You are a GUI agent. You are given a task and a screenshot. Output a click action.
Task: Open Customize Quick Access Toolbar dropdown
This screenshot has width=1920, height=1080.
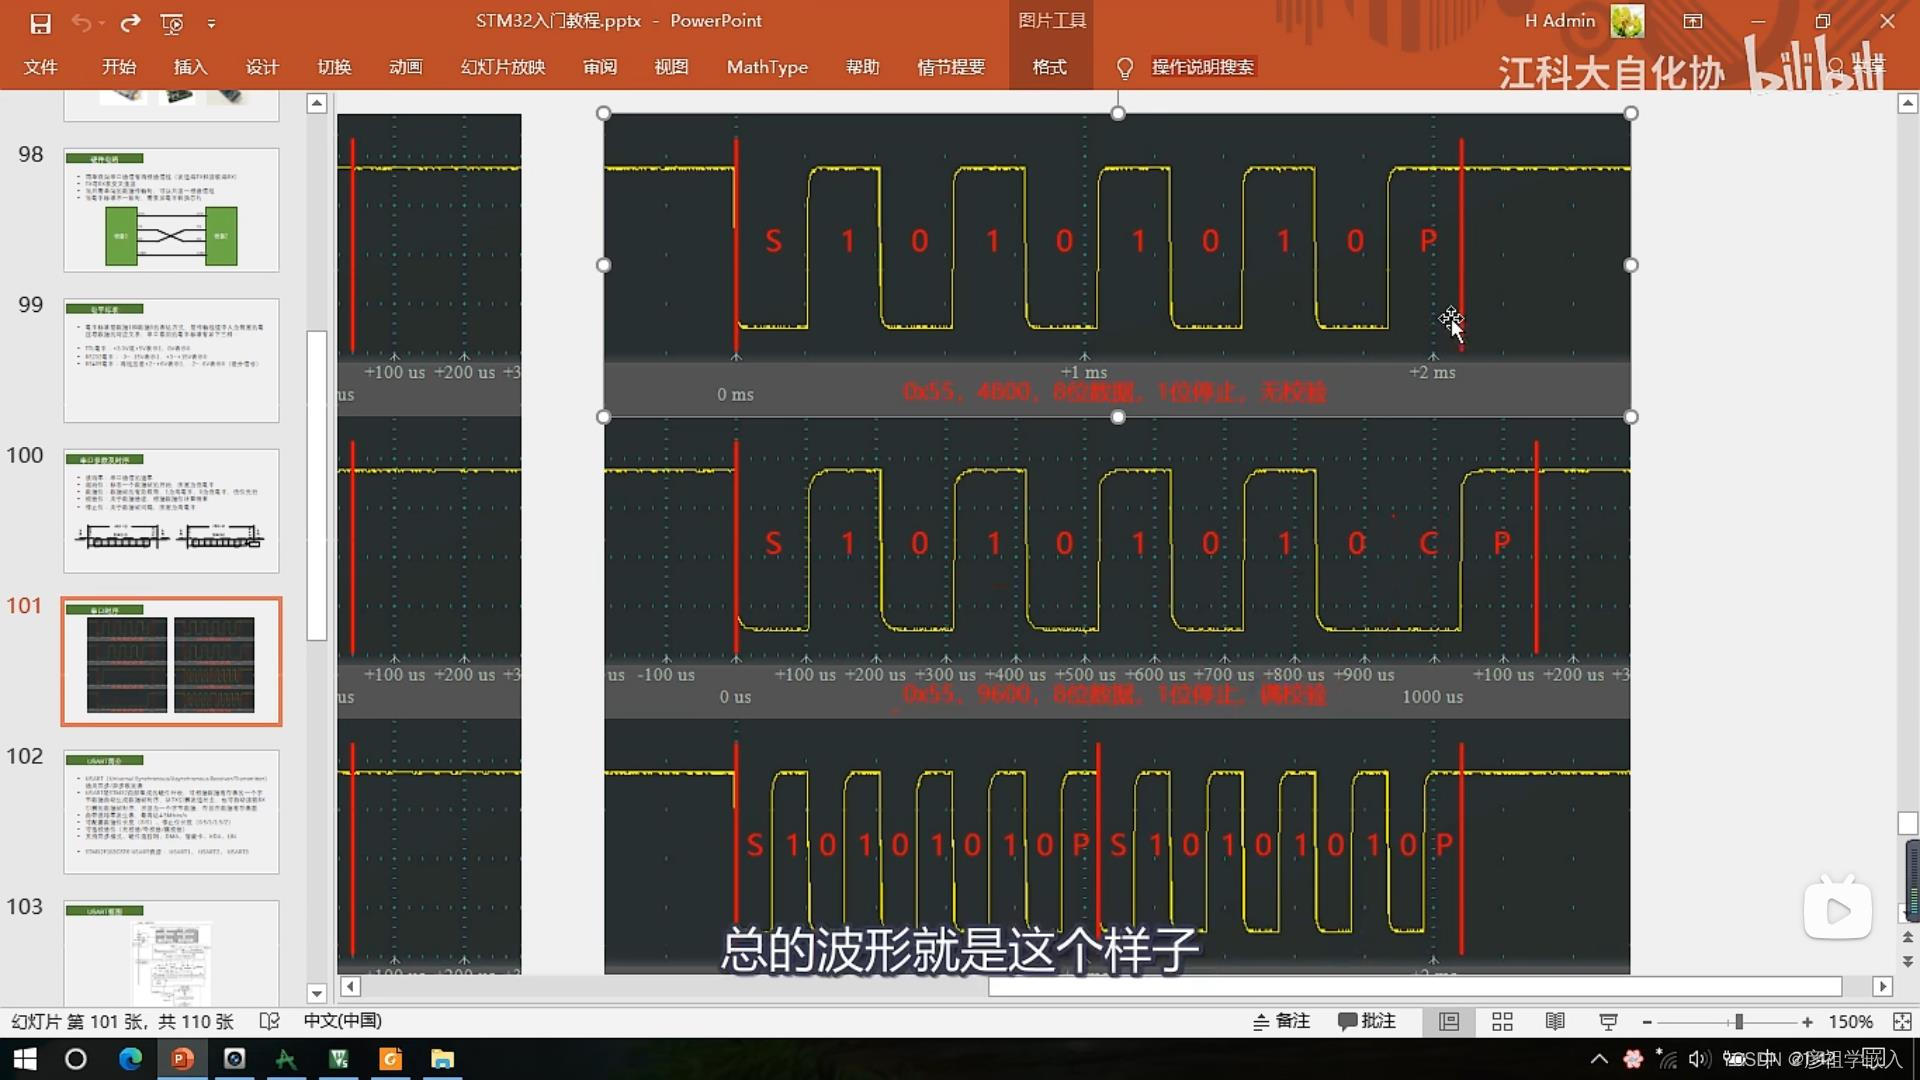pos(211,22)
